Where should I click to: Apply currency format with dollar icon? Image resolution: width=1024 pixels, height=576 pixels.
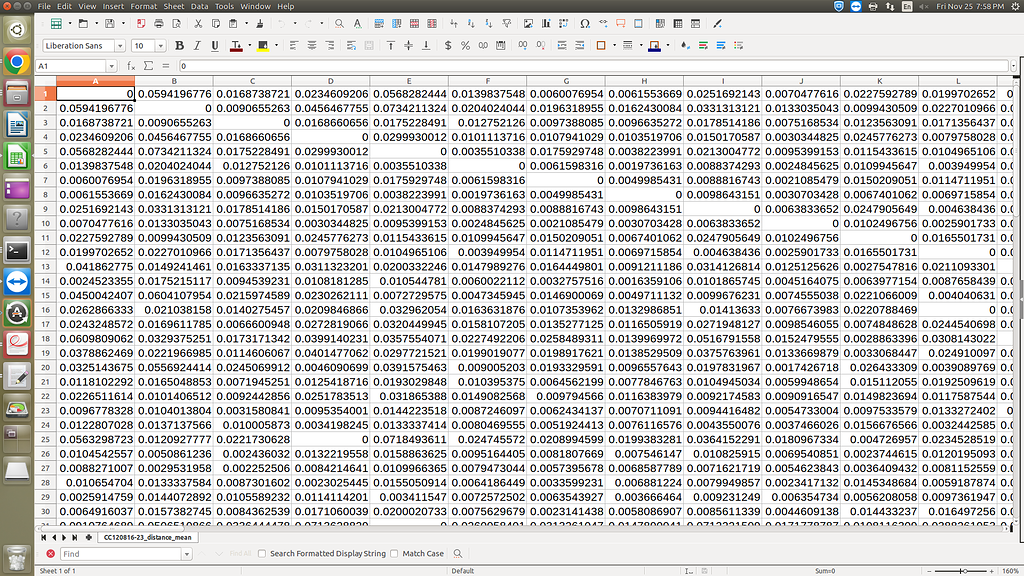click(x=449, y=45)
